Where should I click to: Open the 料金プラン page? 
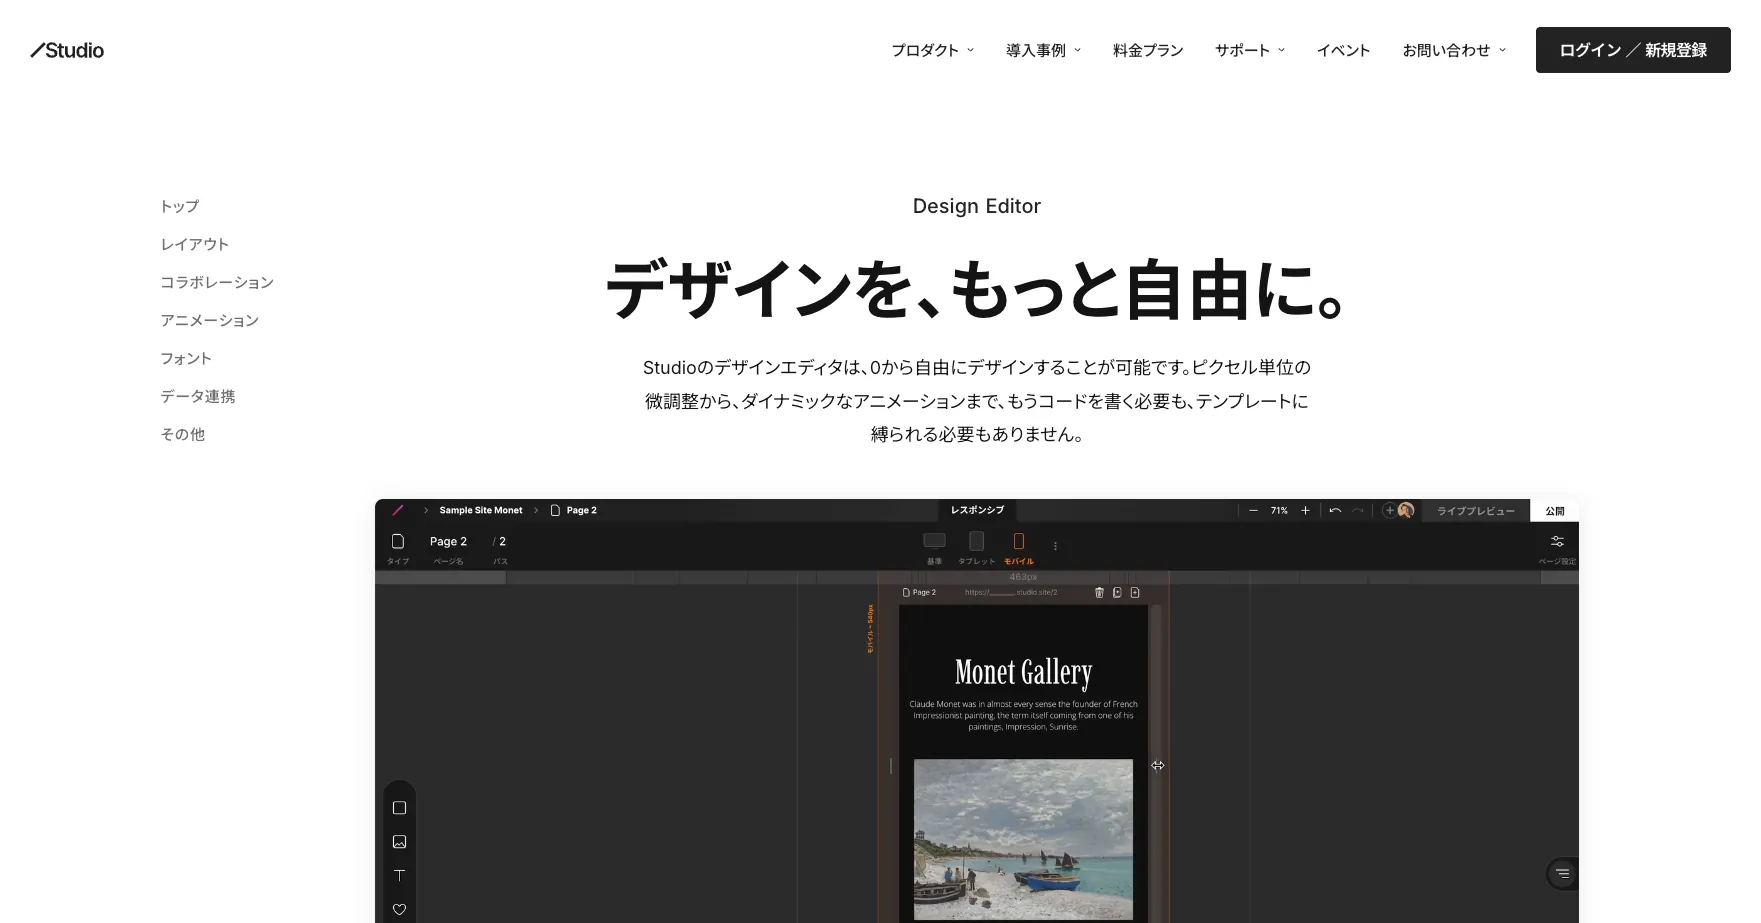pos(1148,50)
